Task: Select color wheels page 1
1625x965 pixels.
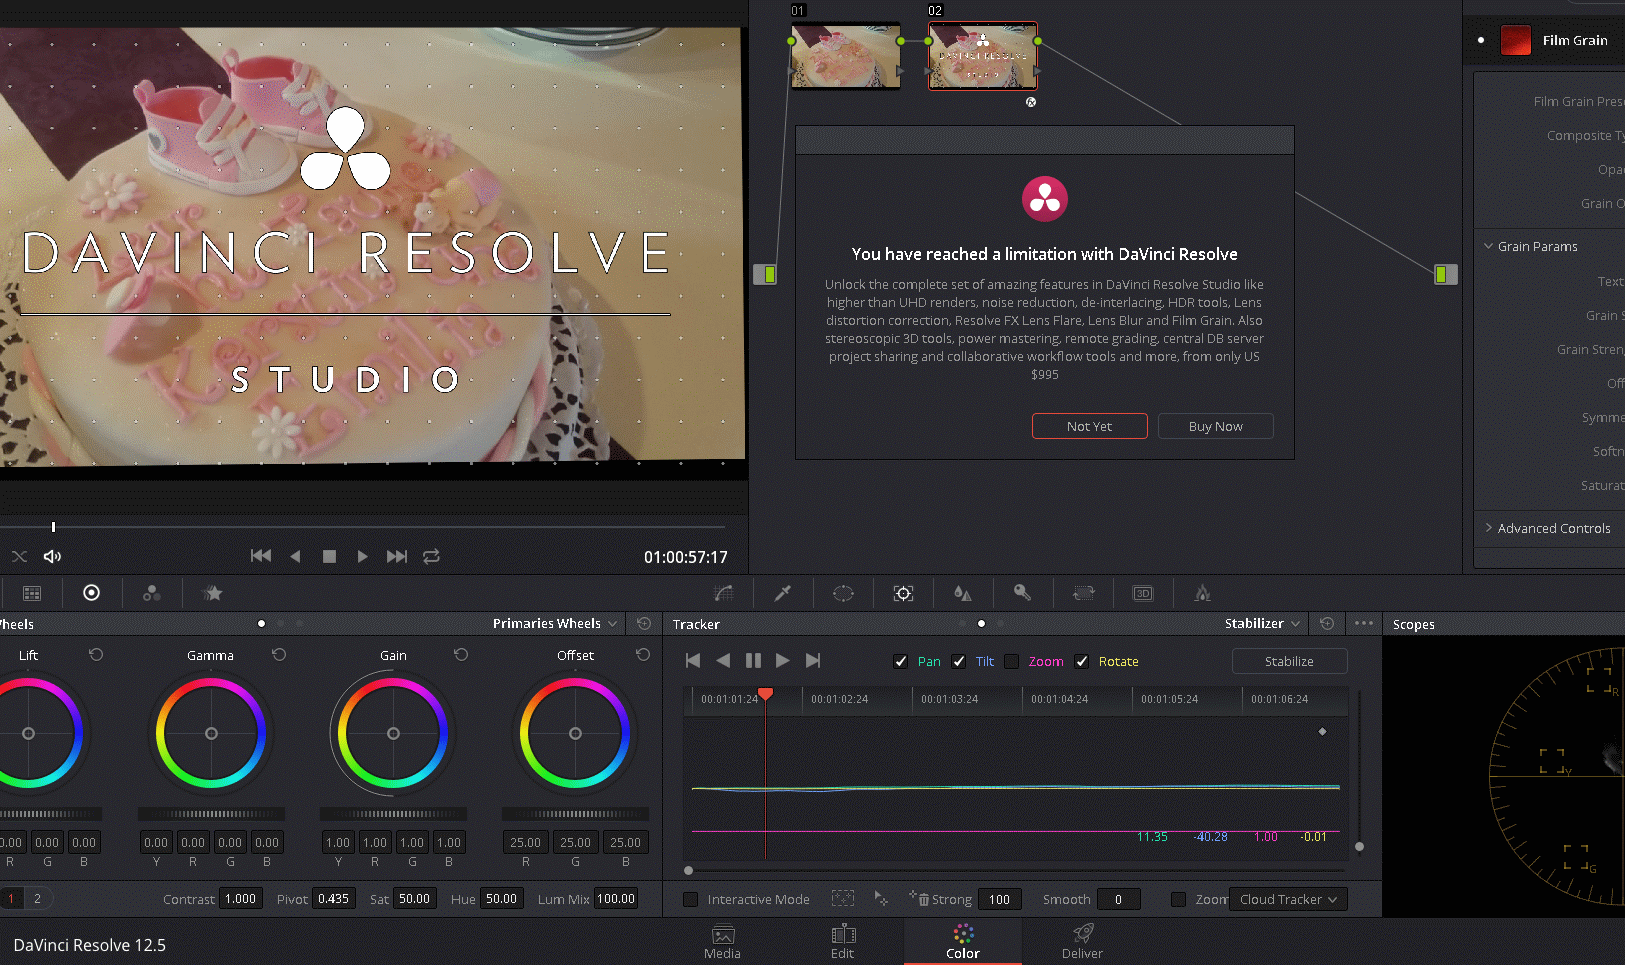Action: coord(12,898)
